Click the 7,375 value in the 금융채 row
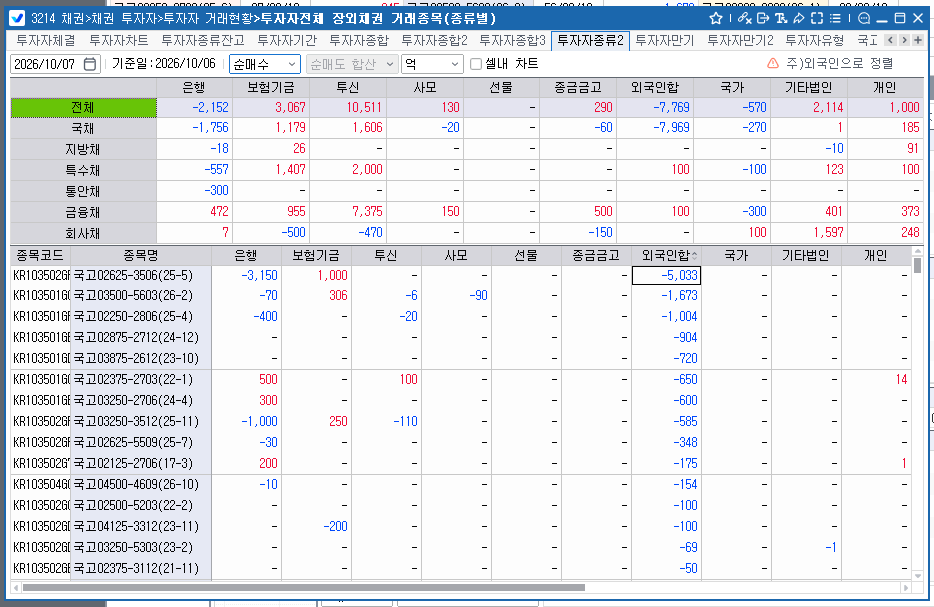The image size is (934, 607). click(367, 211)
